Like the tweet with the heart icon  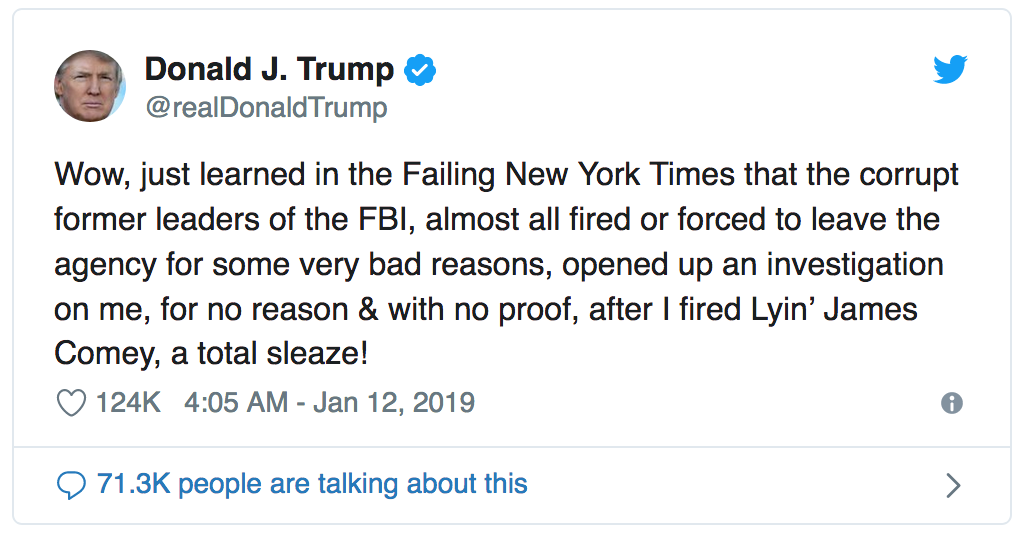(71, 403)
